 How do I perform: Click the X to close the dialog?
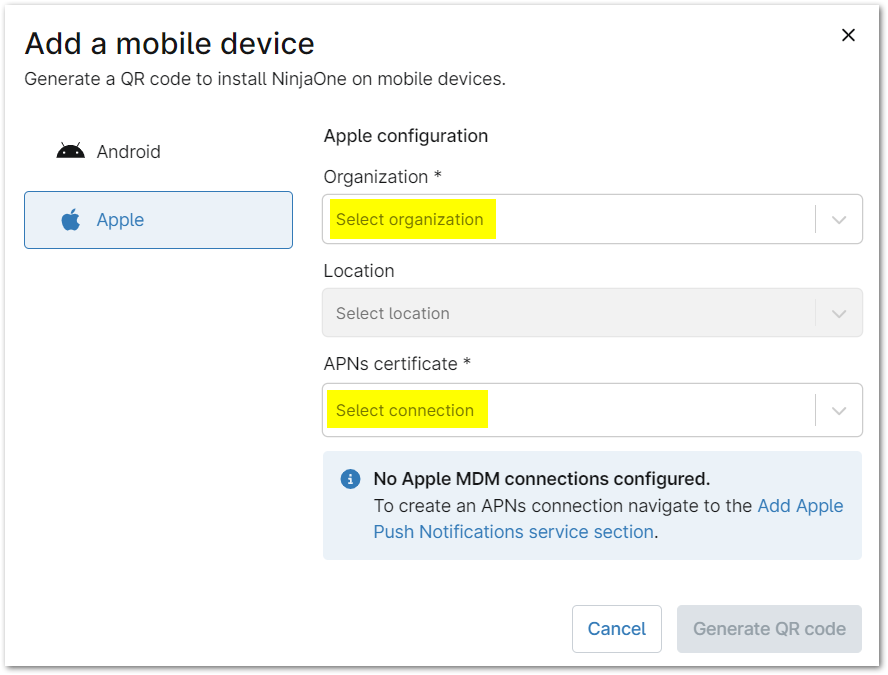pyautogui.click(x=848, y=34)
